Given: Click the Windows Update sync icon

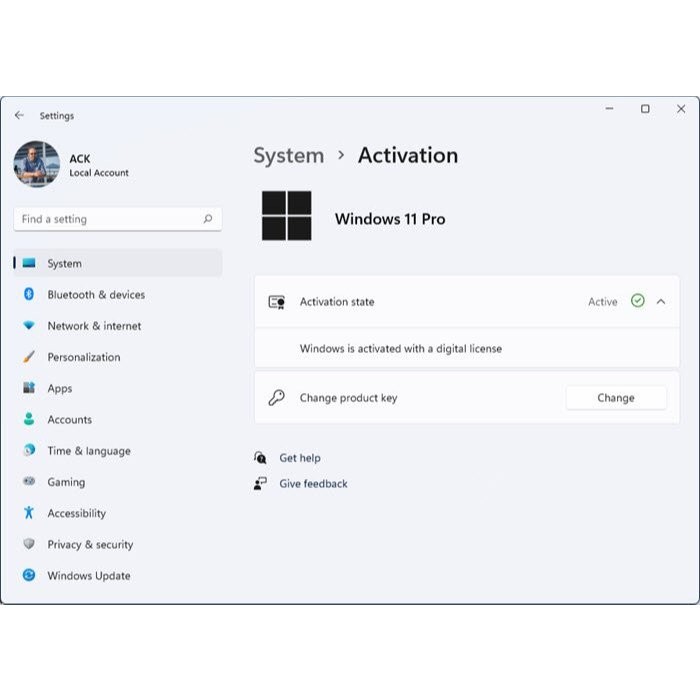Looking at the screenshot, I should pos(29,575).
